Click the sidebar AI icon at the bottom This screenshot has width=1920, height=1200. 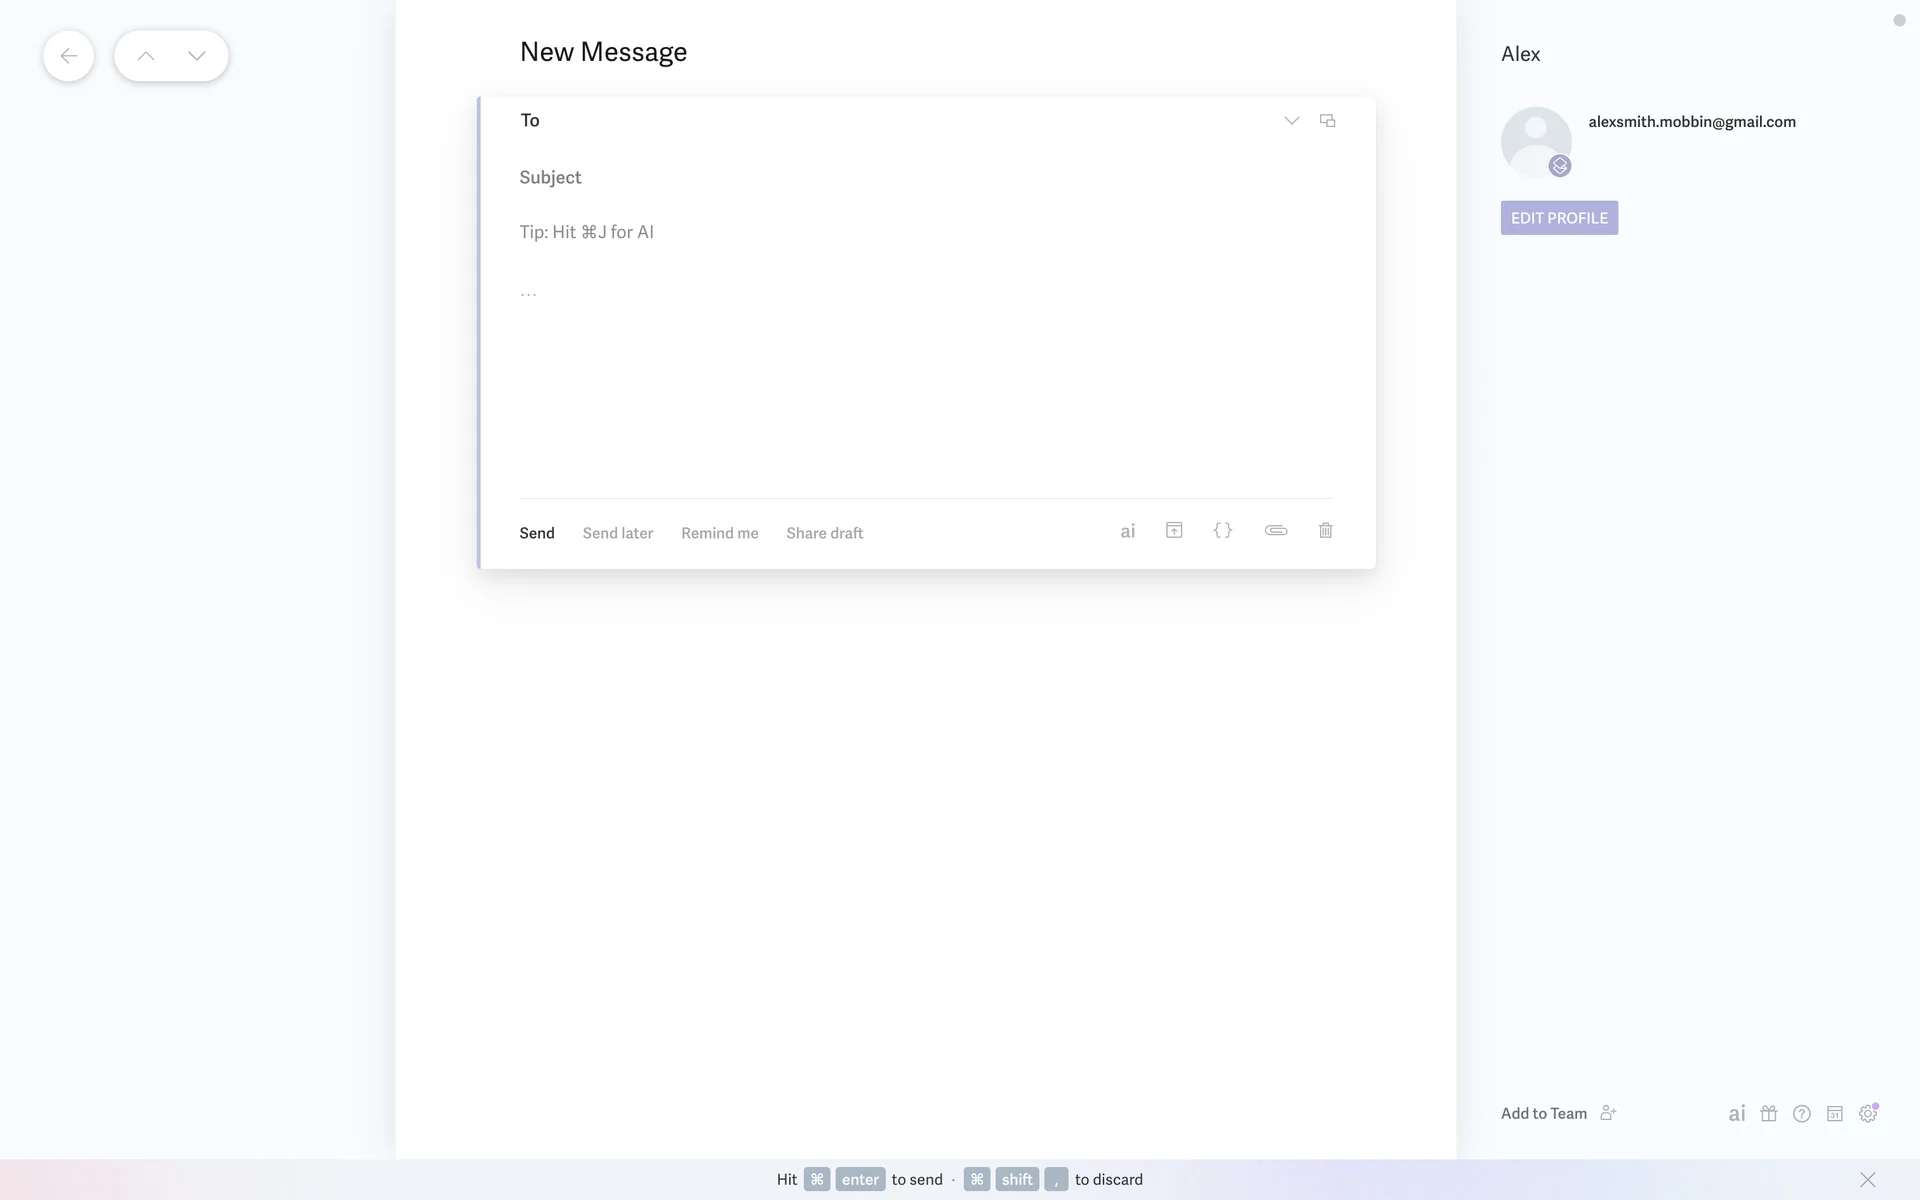click(x=1736, y=1114)
